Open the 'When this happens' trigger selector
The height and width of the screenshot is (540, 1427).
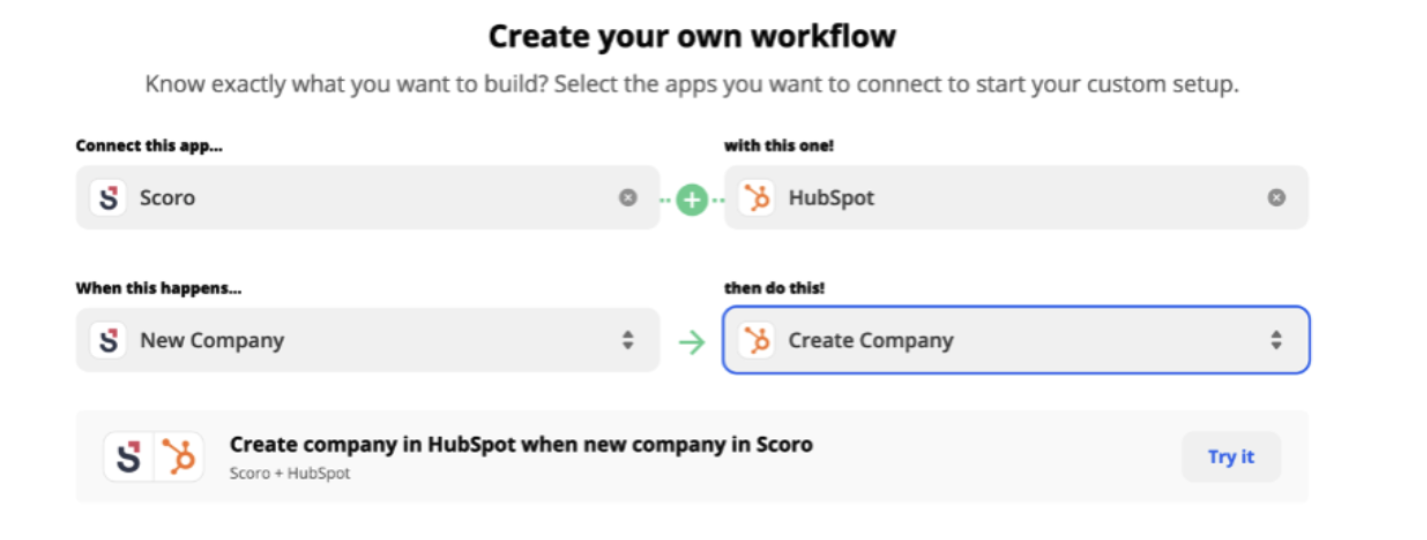[368, 340]
